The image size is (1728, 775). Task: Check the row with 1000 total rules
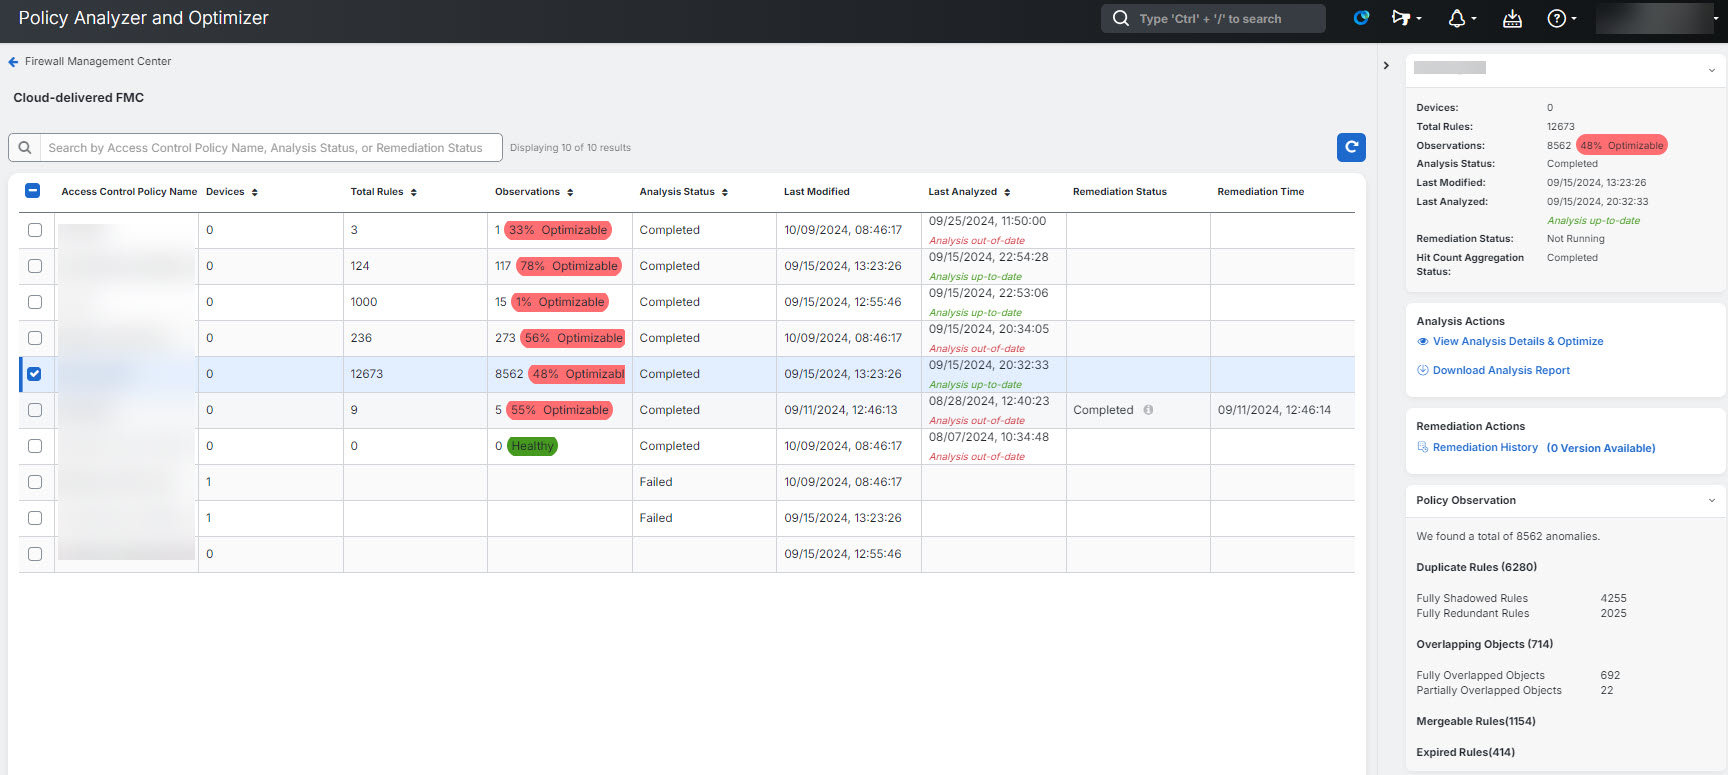[x=35, y=302]
